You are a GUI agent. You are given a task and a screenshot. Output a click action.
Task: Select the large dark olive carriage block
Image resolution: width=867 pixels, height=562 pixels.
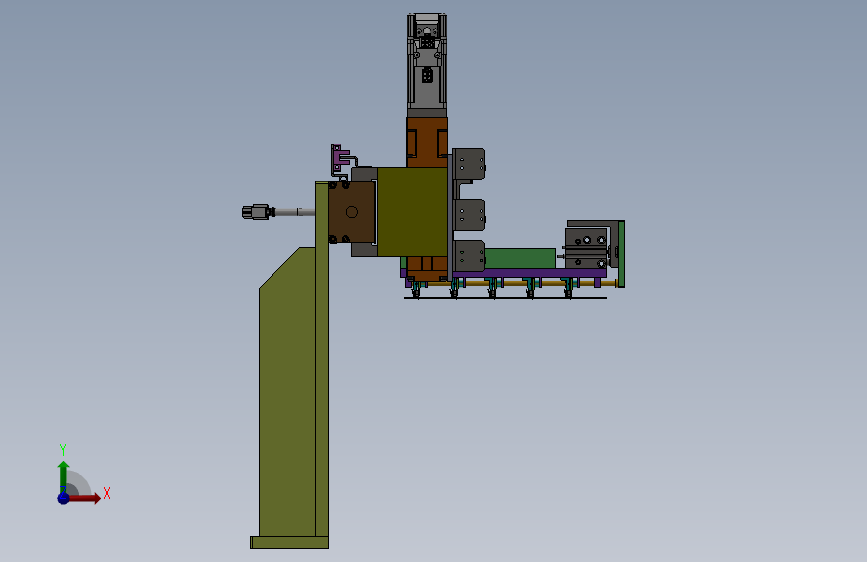click(x=412, y=212)
